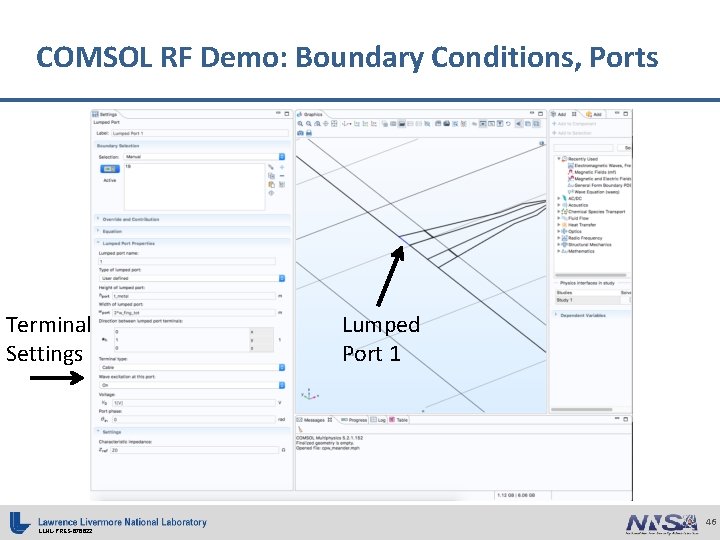
Task: Click the clear selection icon
Action: [x=282, y=185]
